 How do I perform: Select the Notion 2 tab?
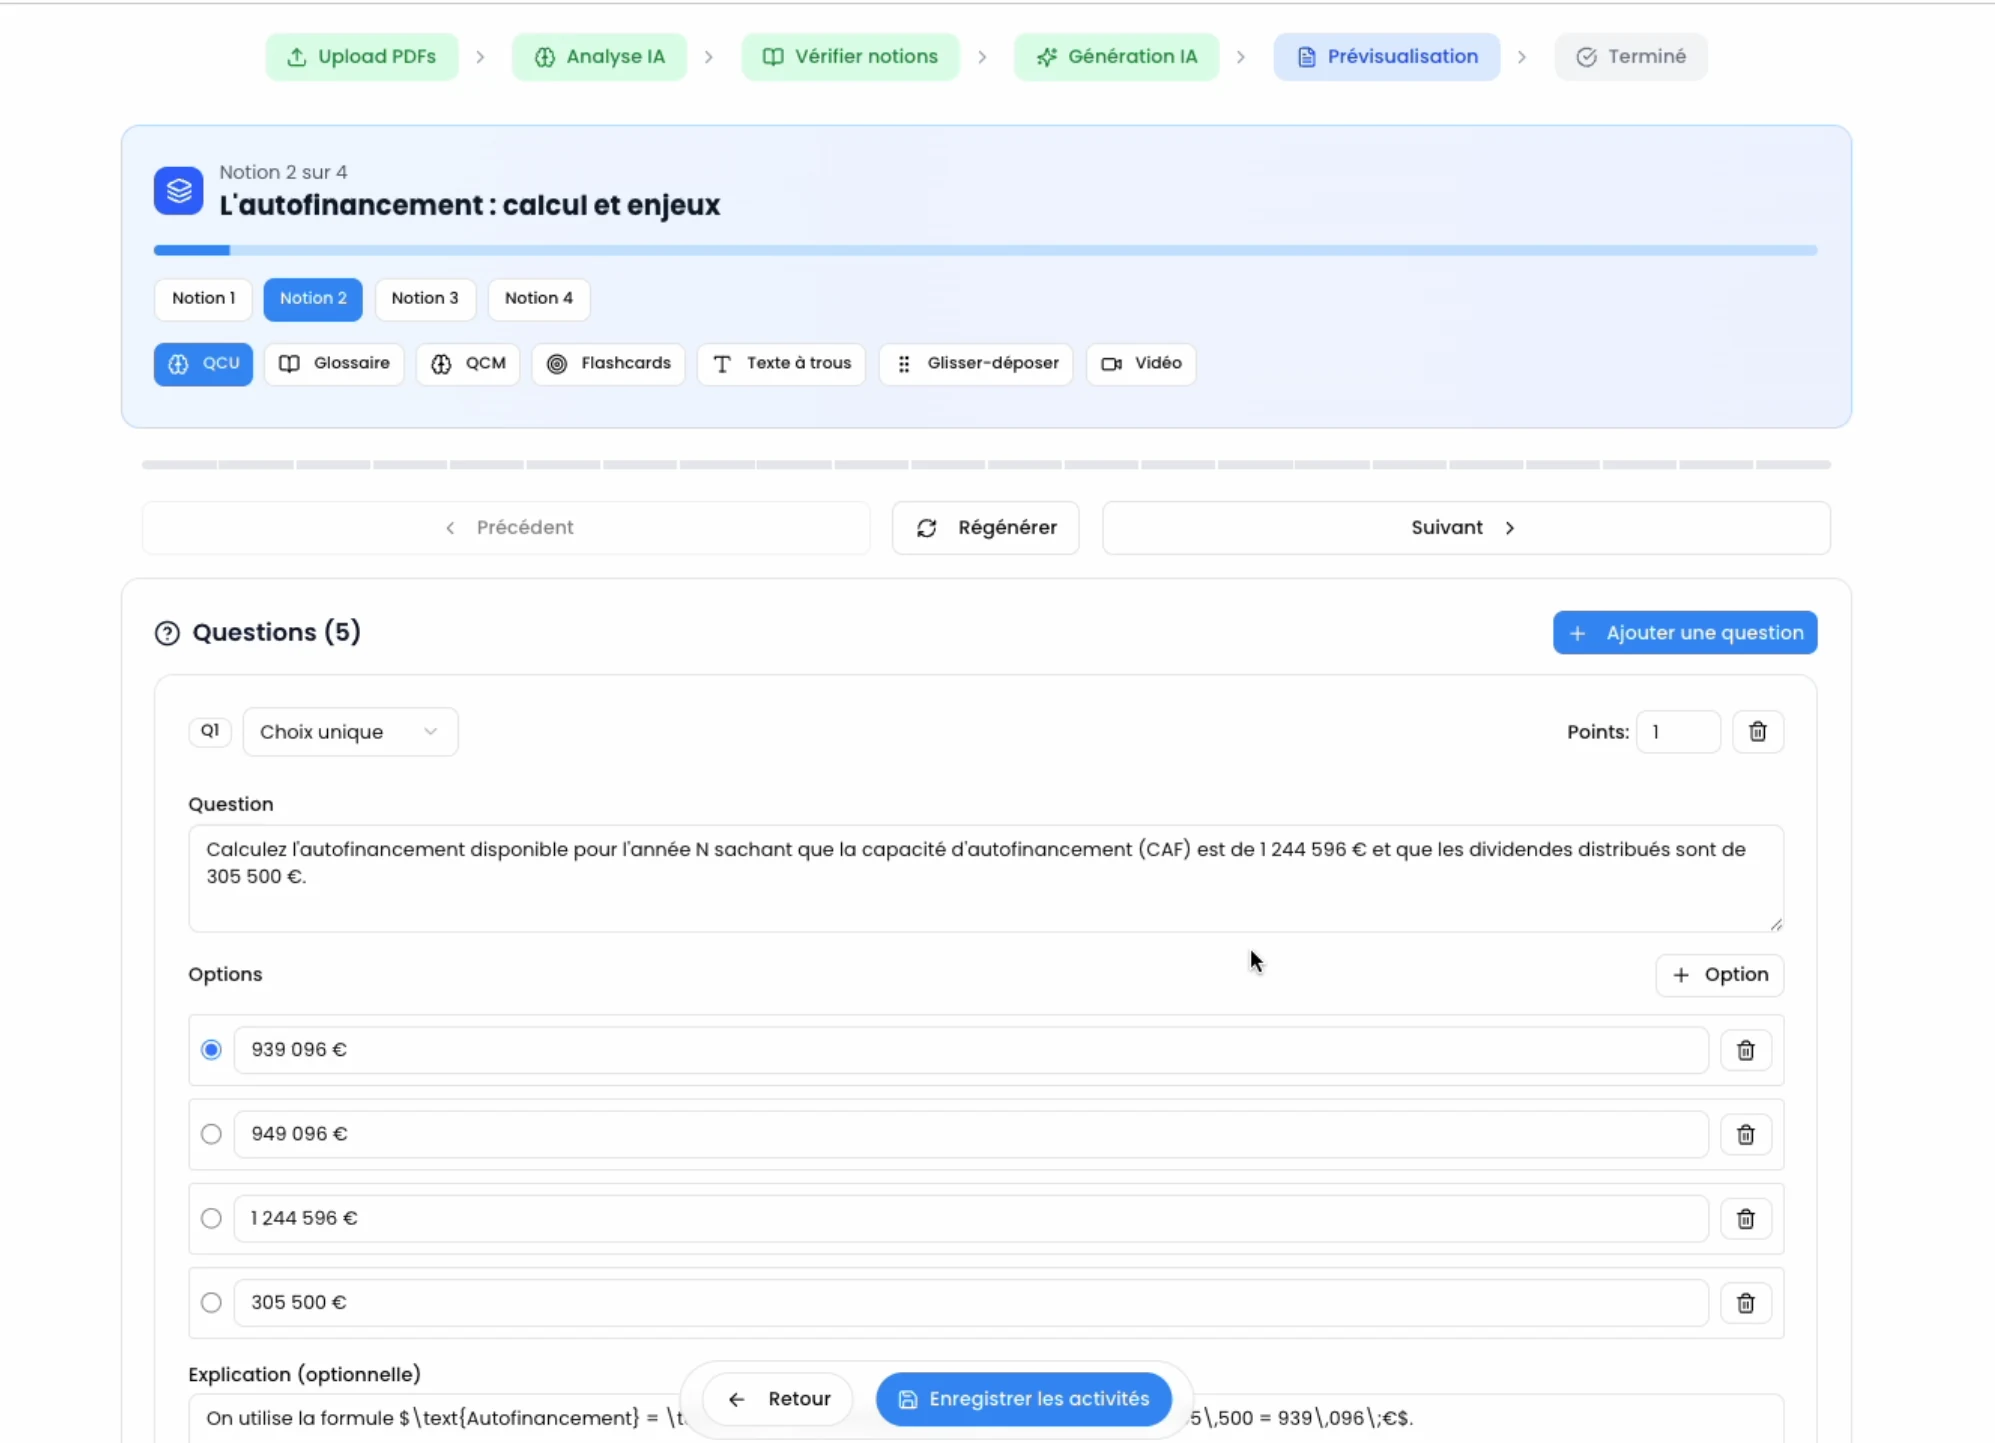click(x=313, y=299)
